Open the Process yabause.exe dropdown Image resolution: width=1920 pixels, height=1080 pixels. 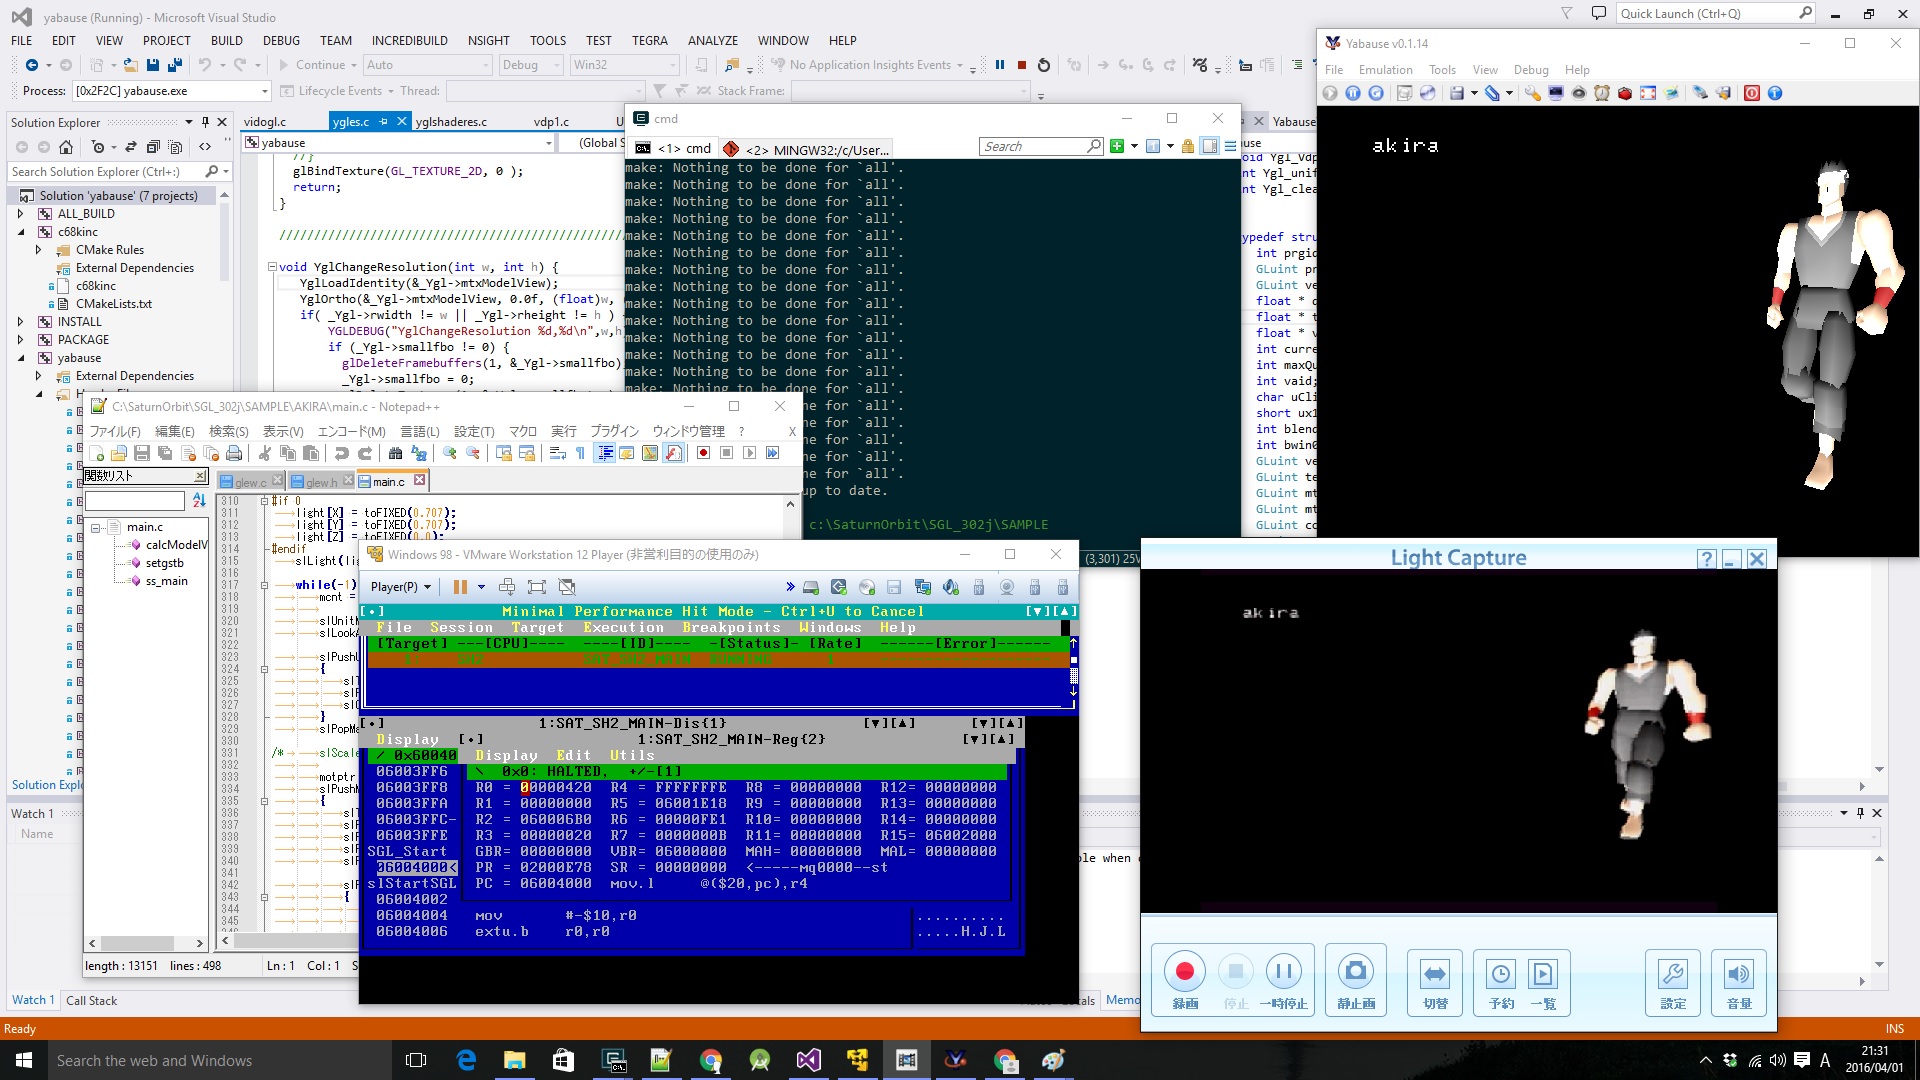click(265, 91)
